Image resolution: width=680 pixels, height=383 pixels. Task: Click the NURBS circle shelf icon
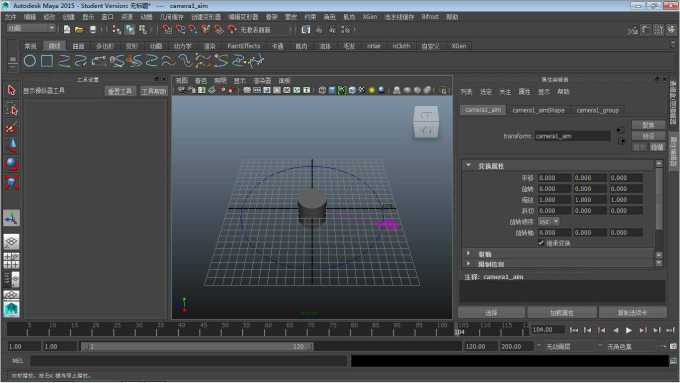tap(30, 61)
